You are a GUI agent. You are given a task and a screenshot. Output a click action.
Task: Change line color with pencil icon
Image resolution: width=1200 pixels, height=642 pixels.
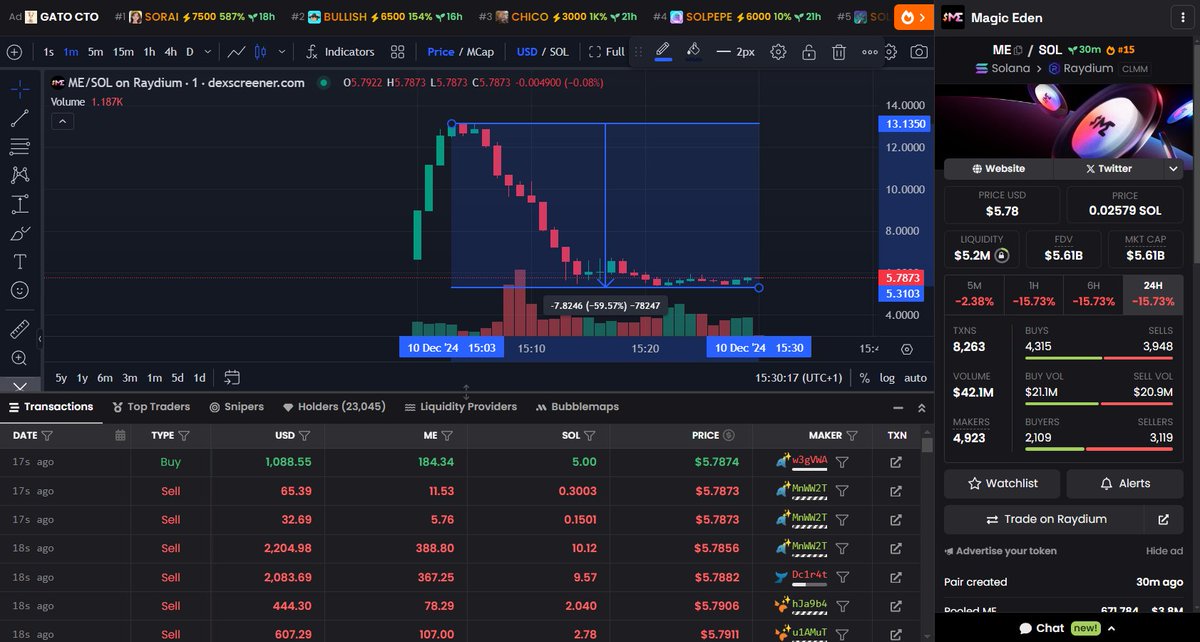[663, 51]
